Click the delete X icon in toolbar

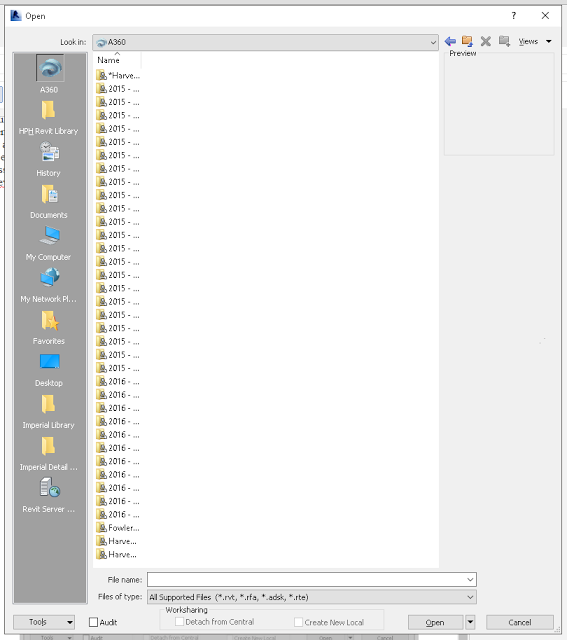pos(485,41)
